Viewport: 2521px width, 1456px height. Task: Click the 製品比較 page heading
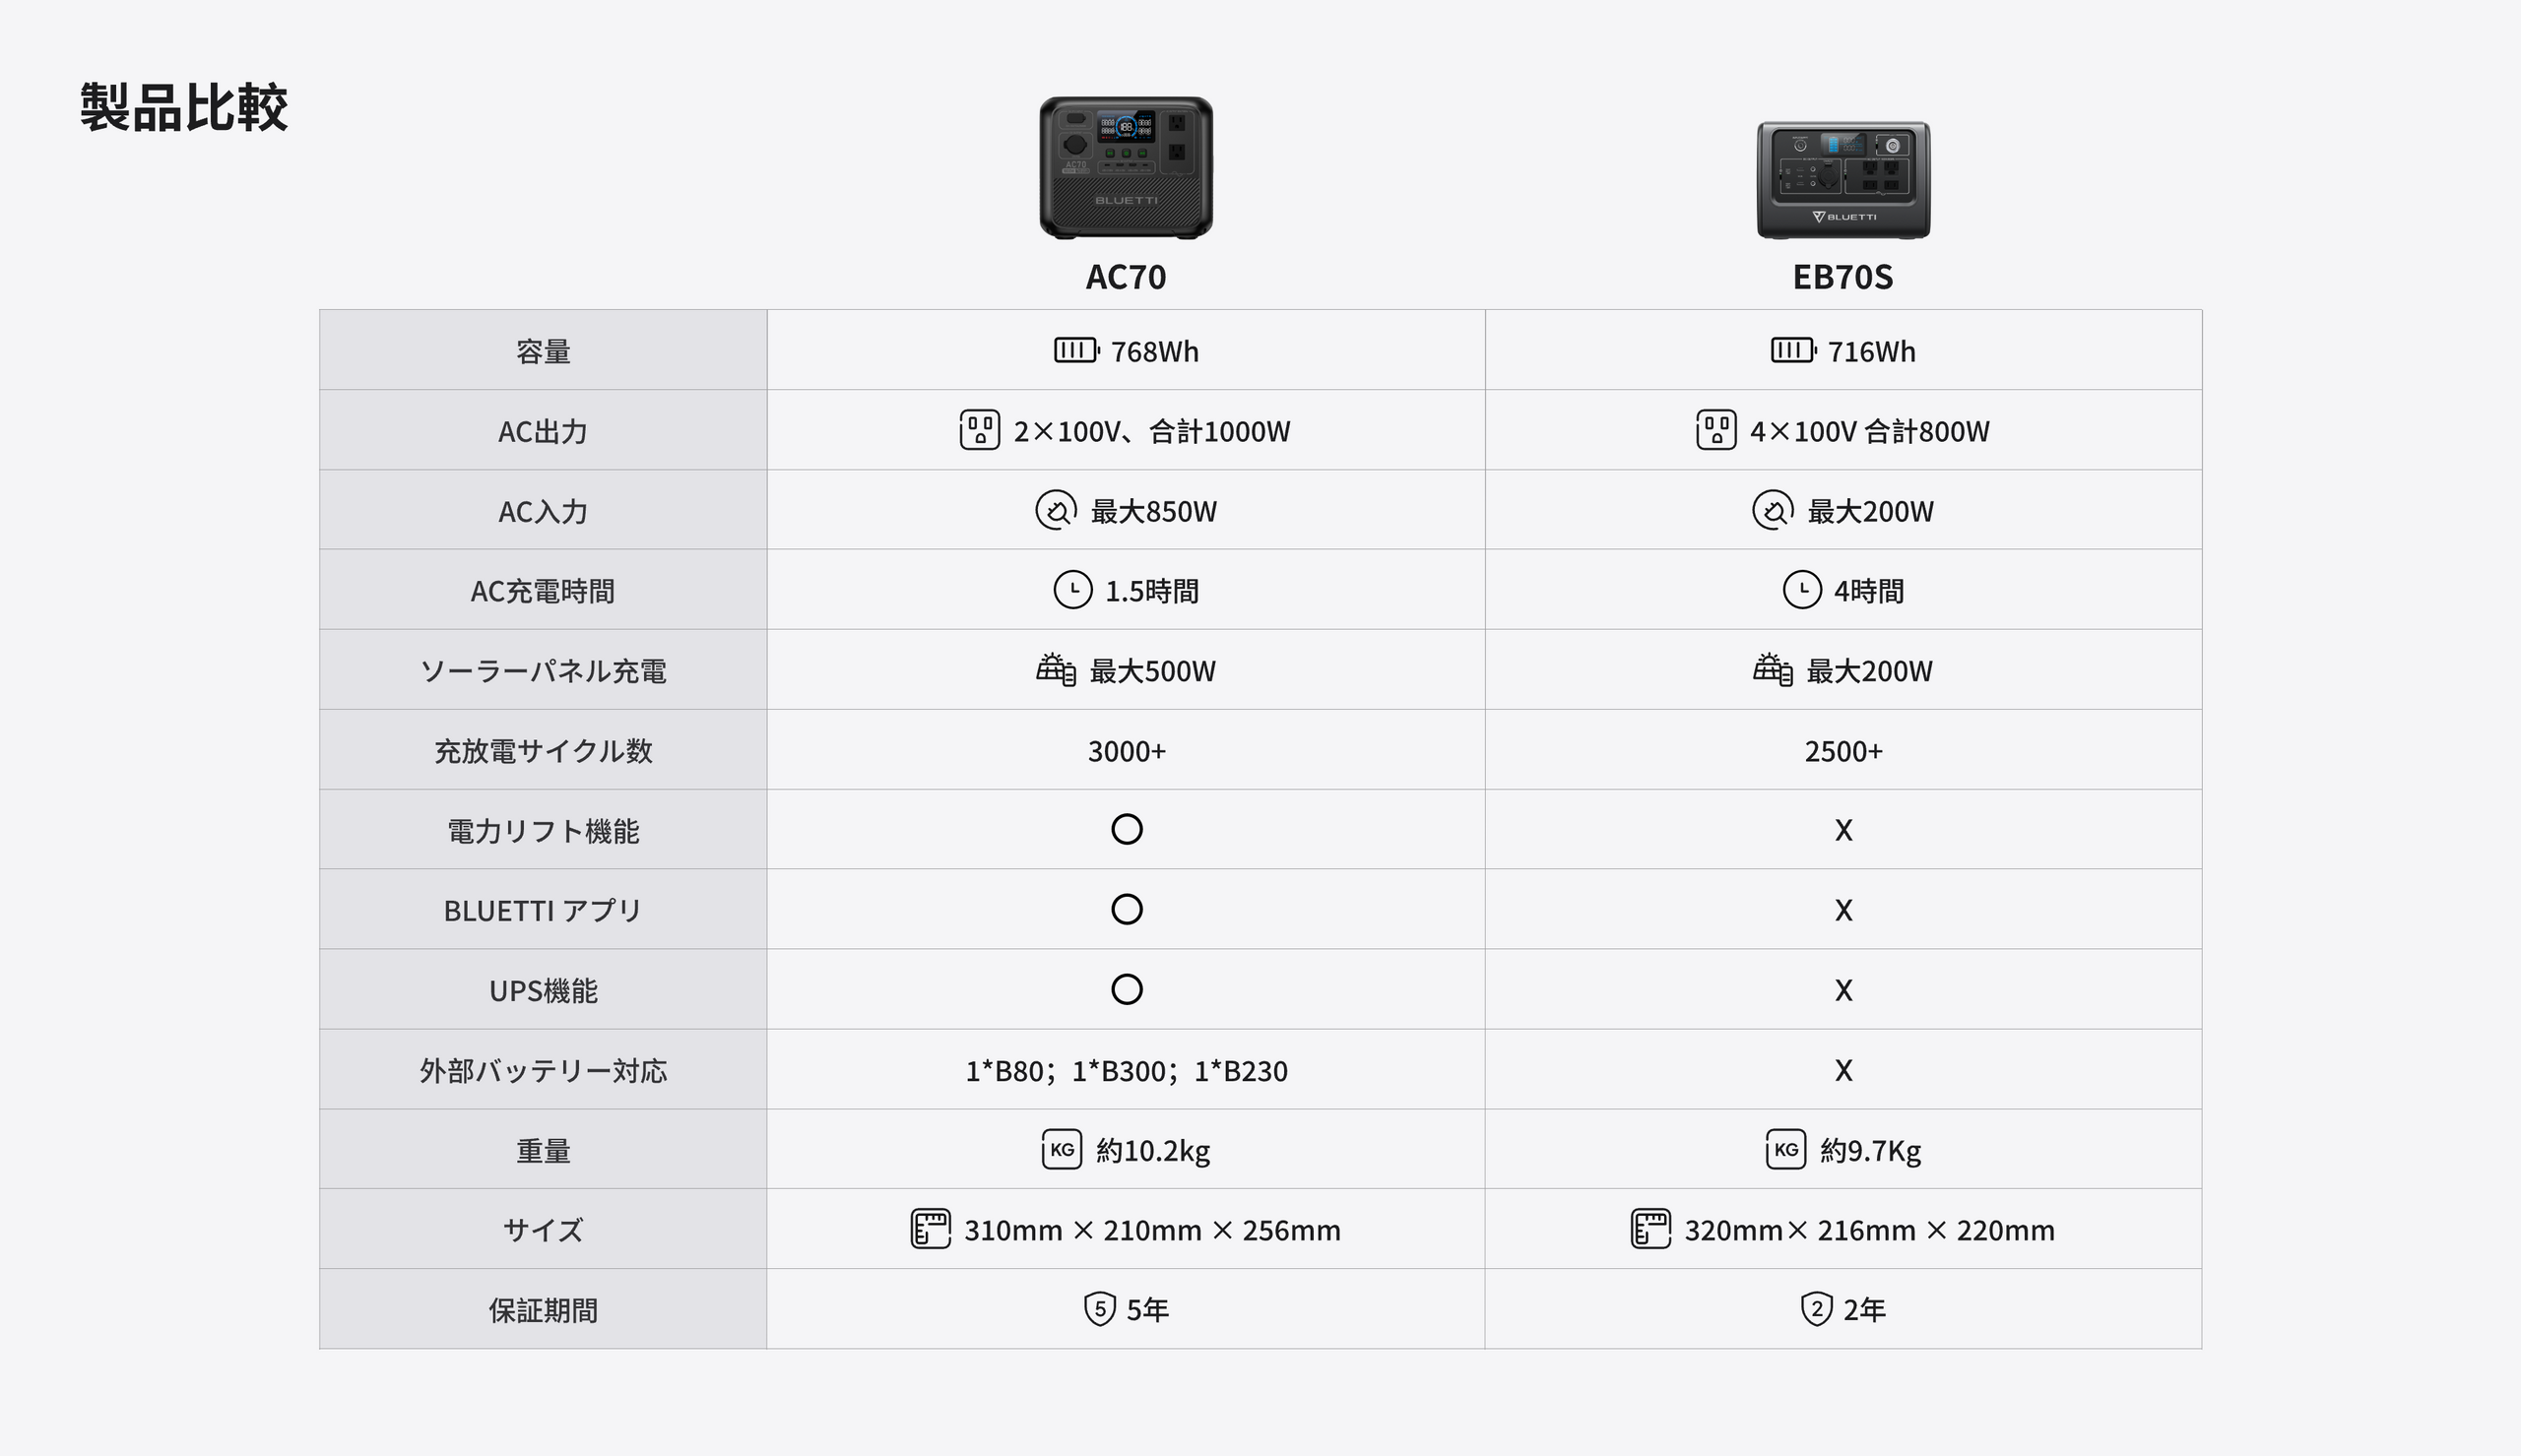click(184, 107)
